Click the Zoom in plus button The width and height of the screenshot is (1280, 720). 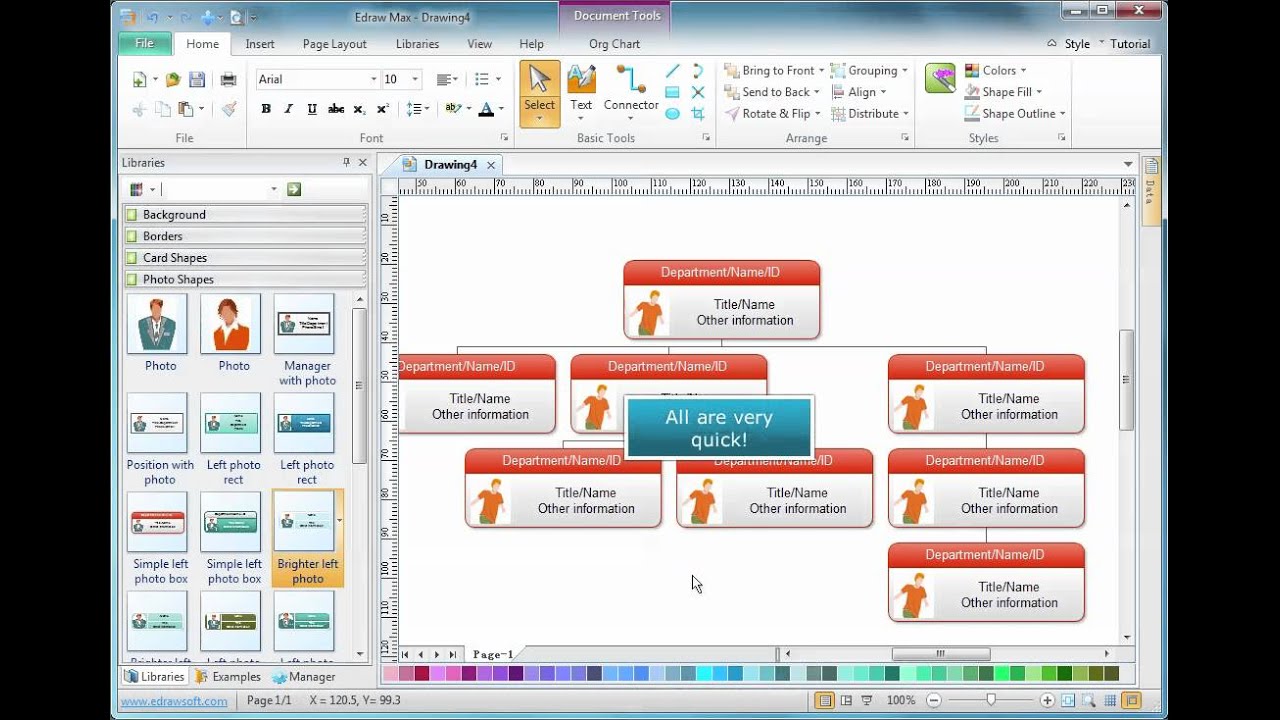click(x=1047, y=701)
